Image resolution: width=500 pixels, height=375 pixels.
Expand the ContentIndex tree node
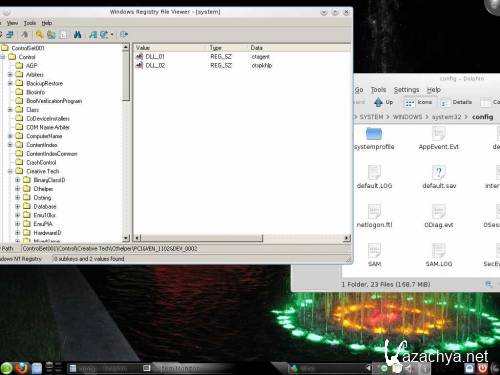[x=10, y=145]
